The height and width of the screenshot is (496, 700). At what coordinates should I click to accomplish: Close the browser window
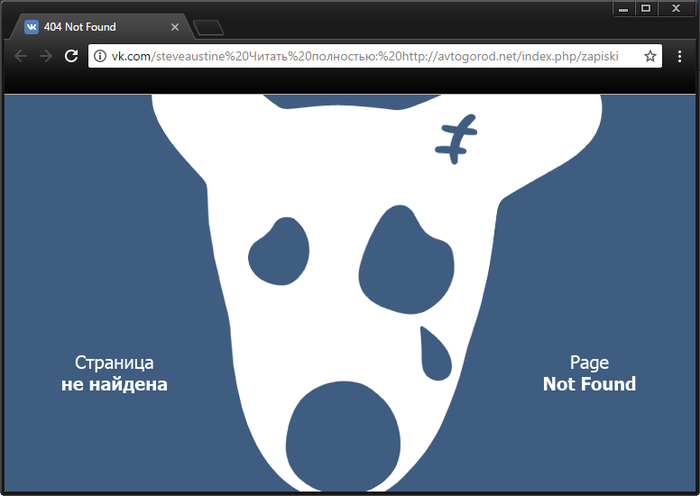pos(673,9)
